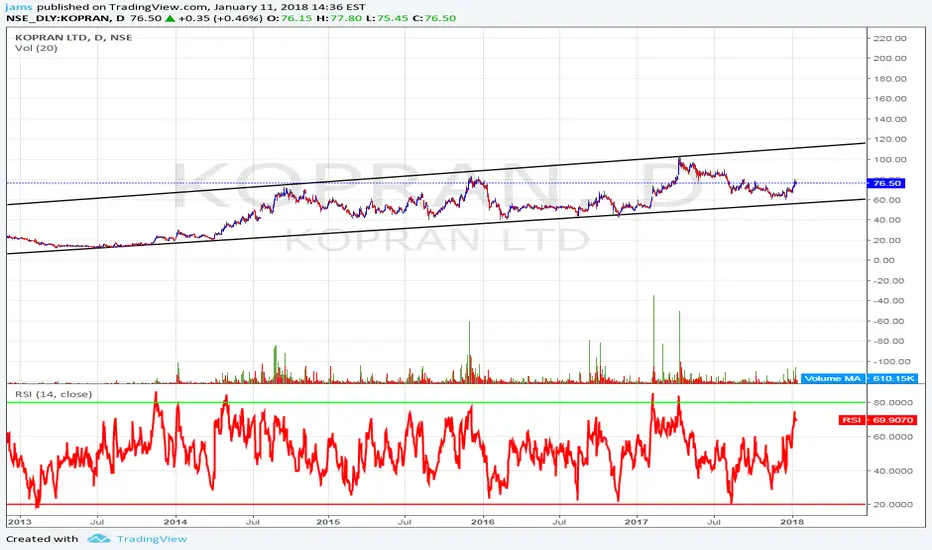This screenshot has height=550, width=932.
Task: Click the 'Volume MA' label tag
Action: tap(832, 378)
